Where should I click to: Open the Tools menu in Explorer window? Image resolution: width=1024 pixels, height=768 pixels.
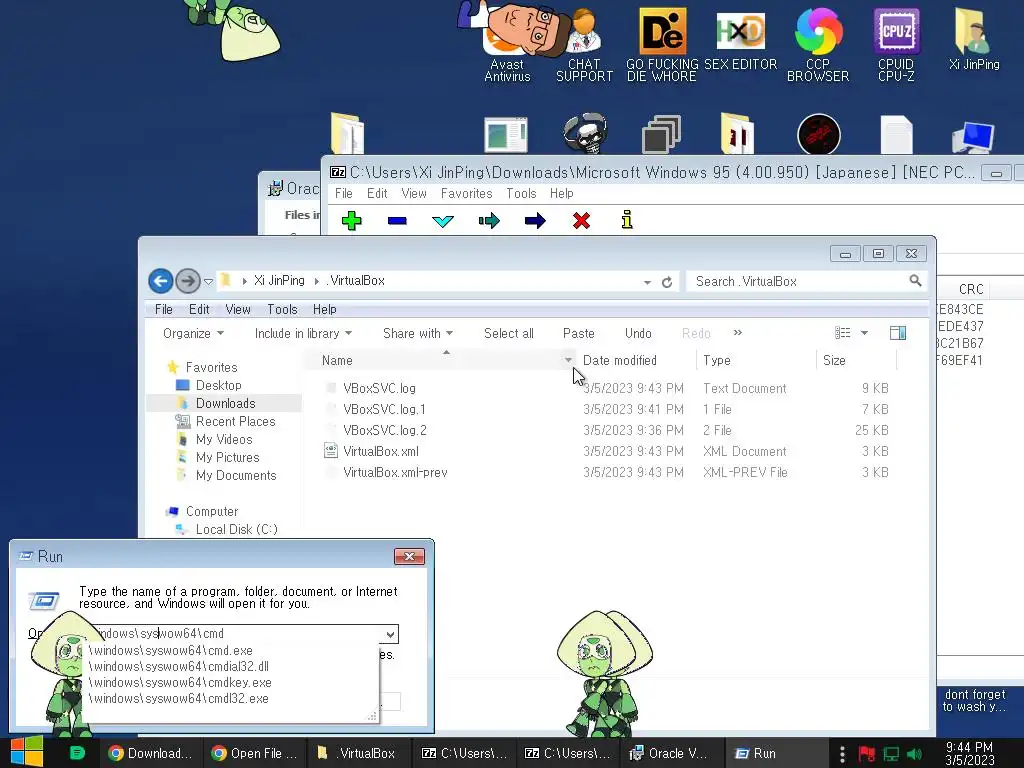pyautogui.click(x=282, y=310)
